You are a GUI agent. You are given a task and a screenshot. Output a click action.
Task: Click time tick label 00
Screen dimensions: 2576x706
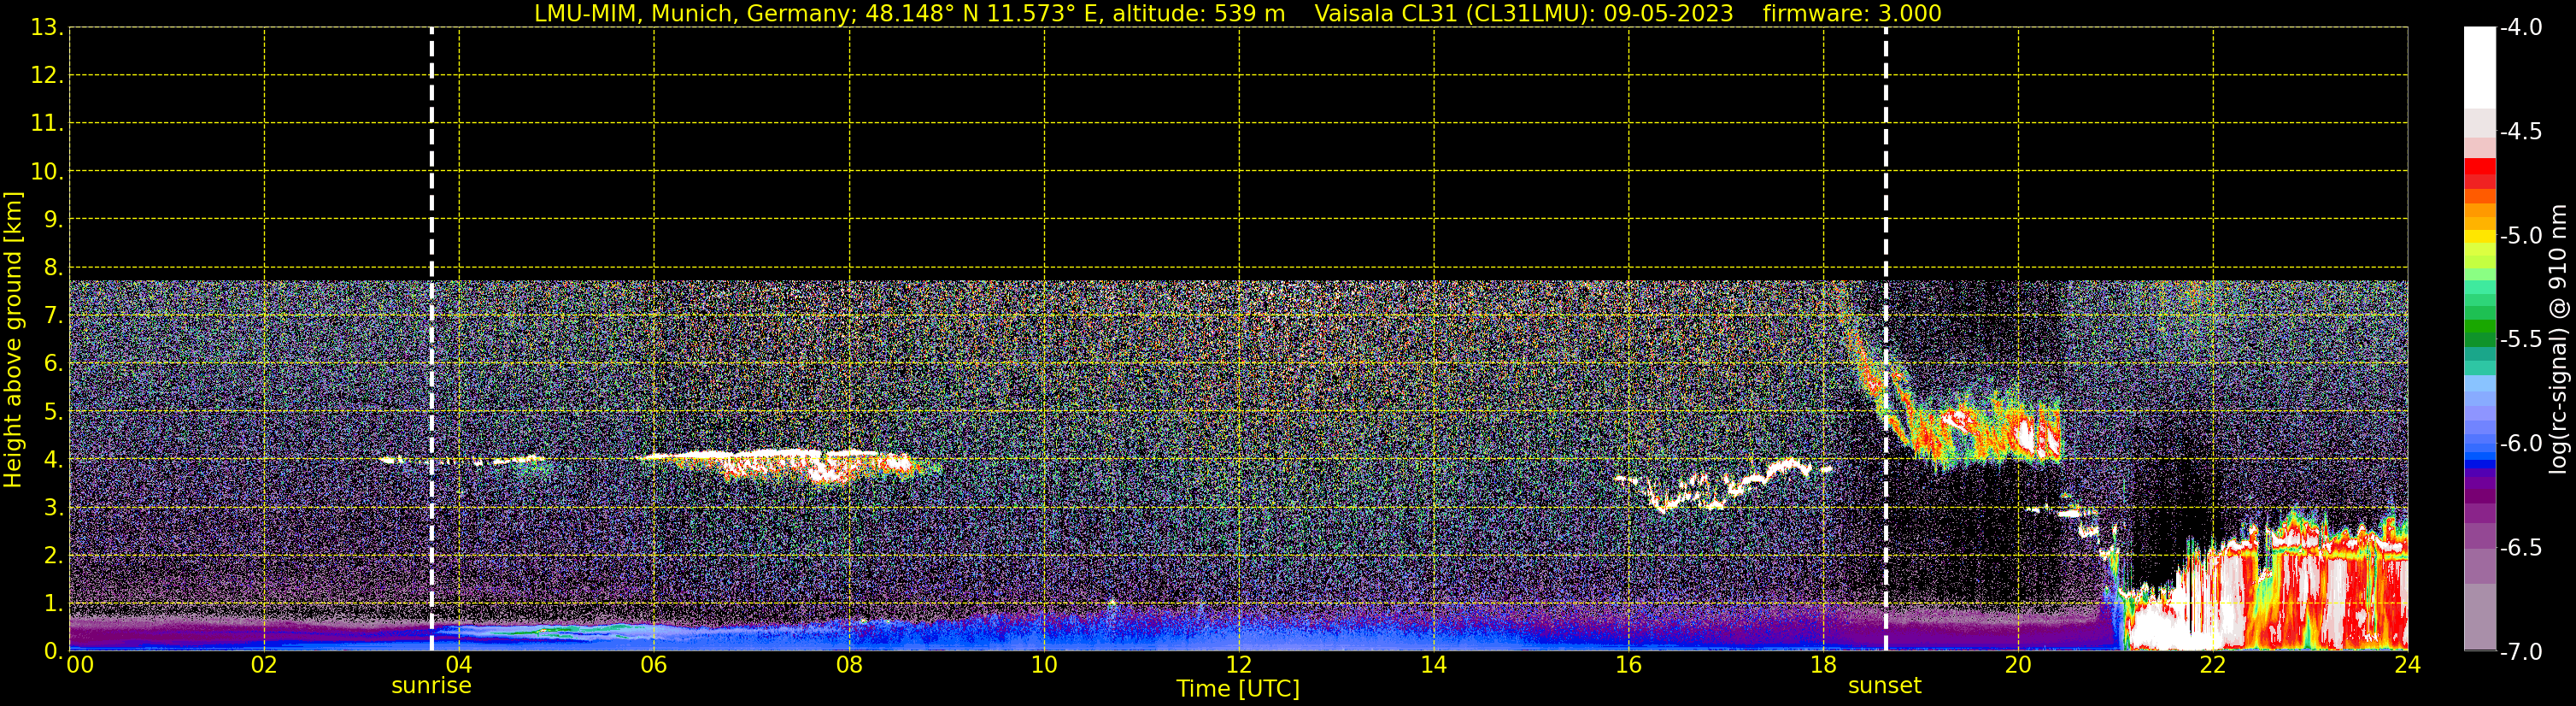tap(80, 665)
